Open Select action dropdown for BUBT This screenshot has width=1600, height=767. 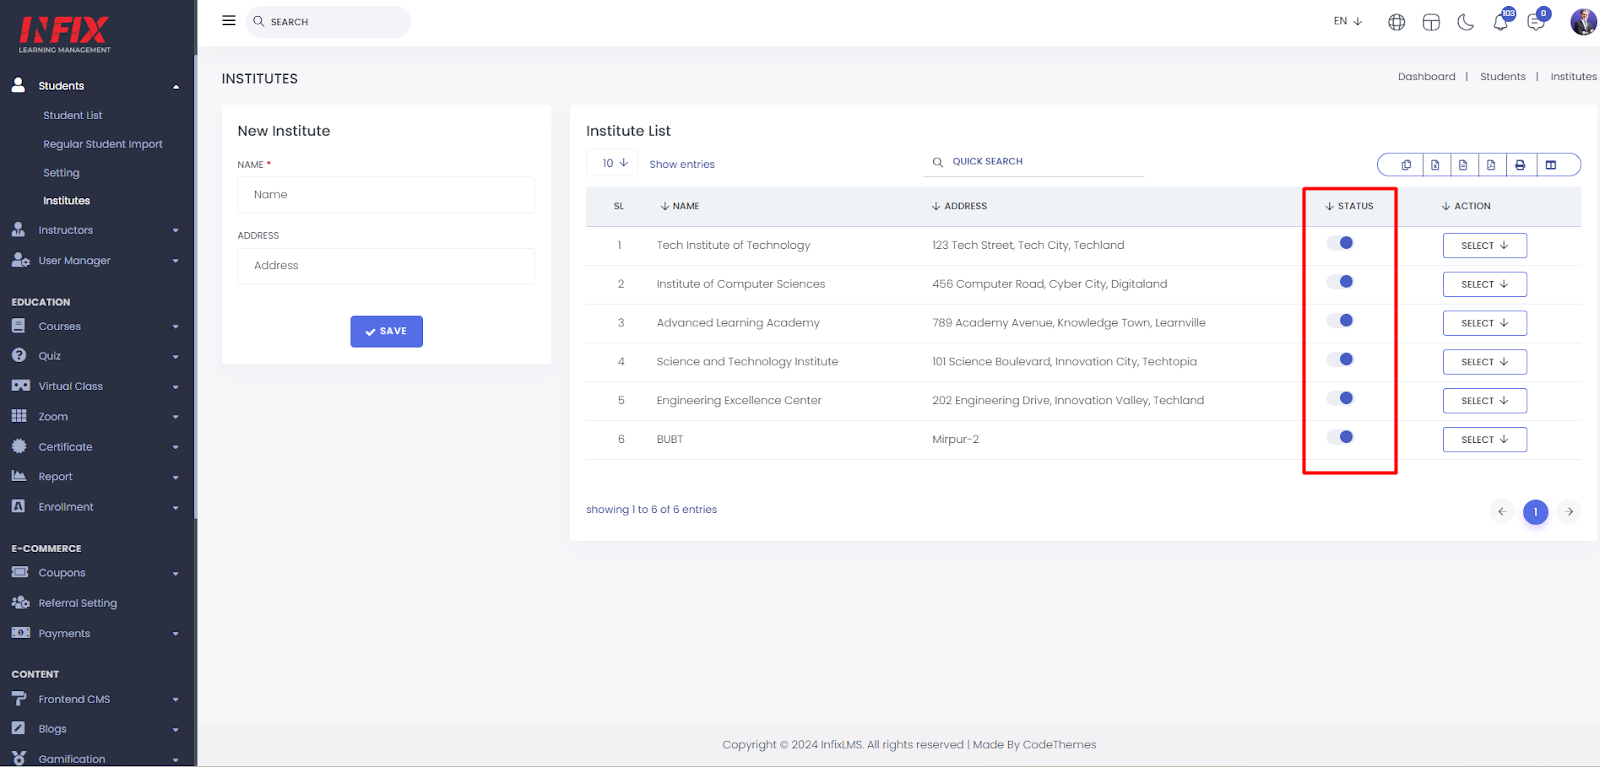pos(1484,440)
